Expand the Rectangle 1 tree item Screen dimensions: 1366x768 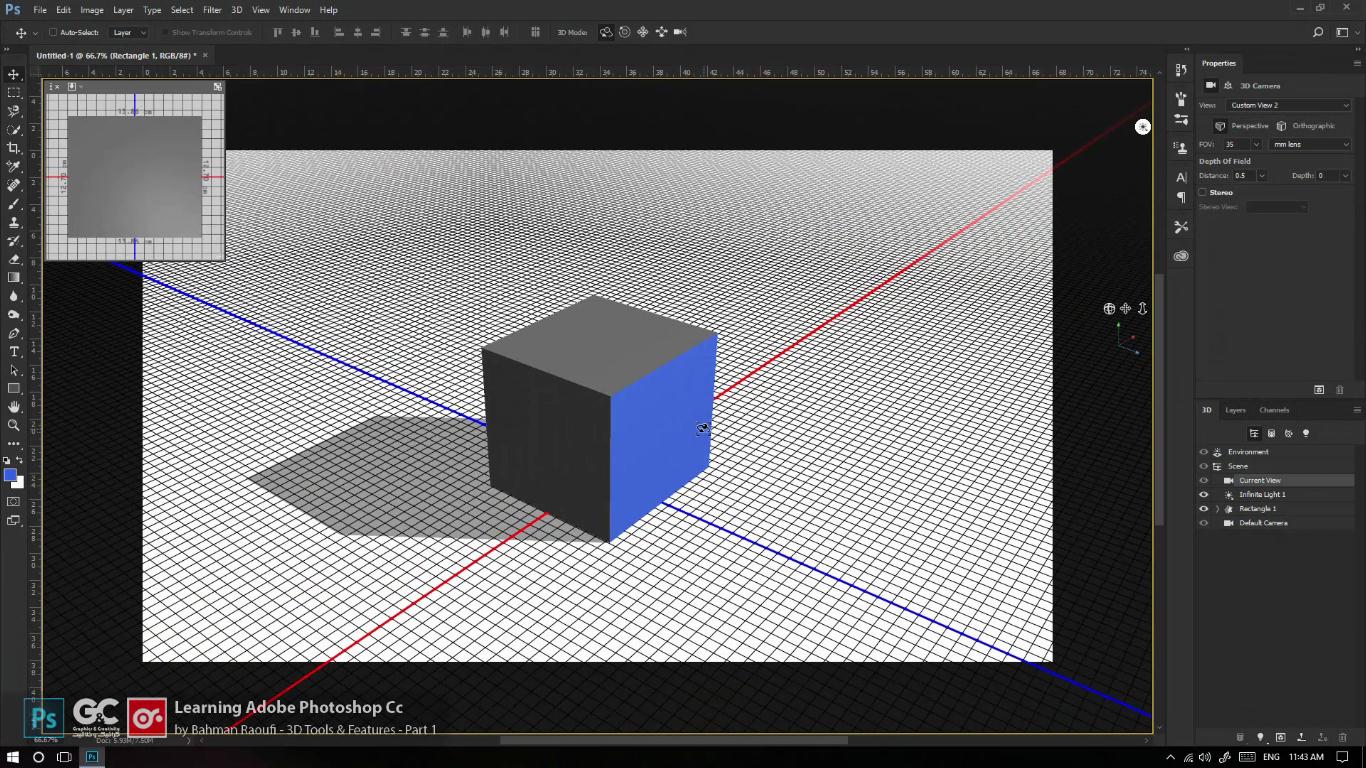point(1217,509)
